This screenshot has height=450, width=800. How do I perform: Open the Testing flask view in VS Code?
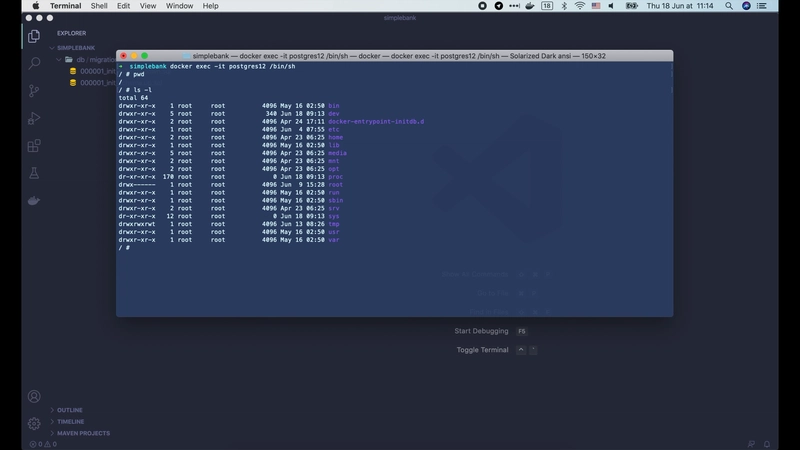(x=34, y=173)
